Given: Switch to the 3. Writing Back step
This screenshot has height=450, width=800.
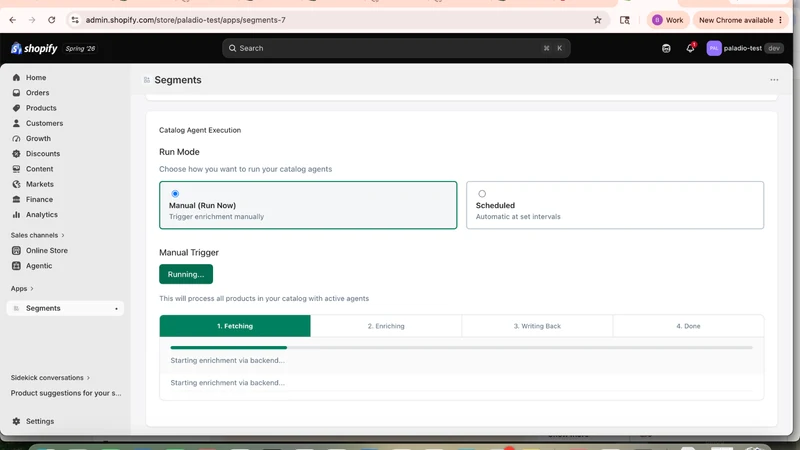Looking at the screenshot, I should [537, 326].
